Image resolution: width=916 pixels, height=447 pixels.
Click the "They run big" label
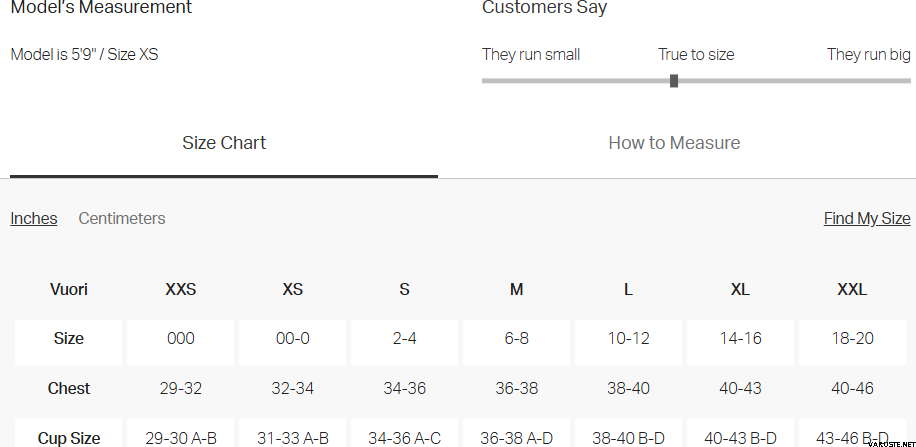click(x=868, y=54)
